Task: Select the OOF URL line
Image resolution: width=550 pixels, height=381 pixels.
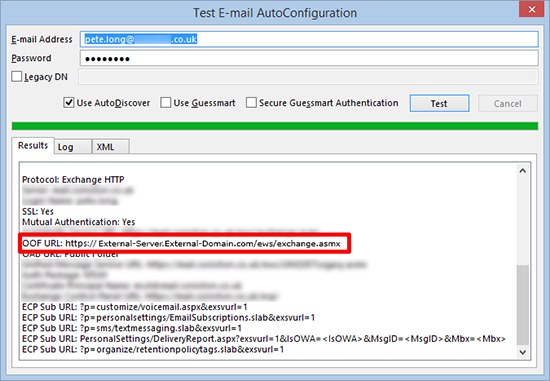Action: (181, 243)
